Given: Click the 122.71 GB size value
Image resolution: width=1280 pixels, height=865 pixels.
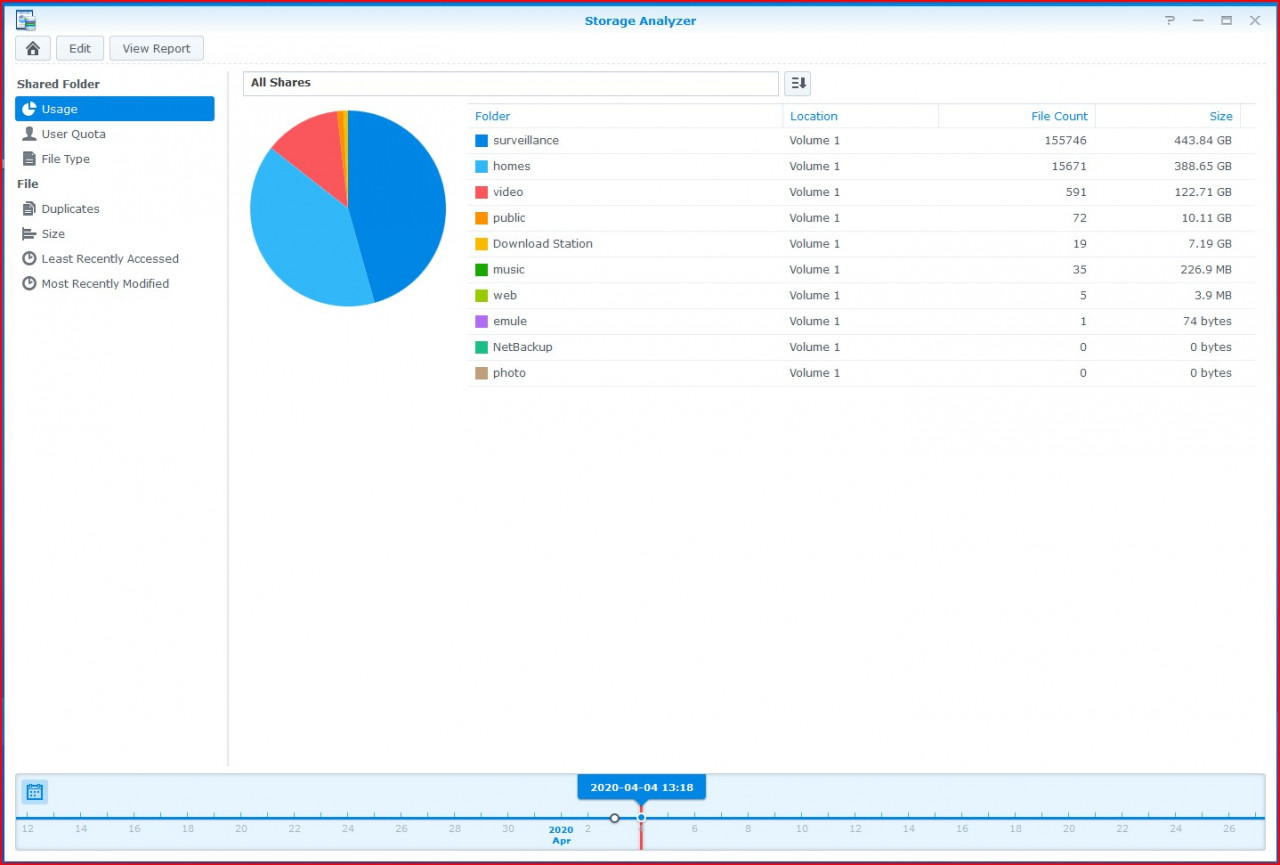Looking at the screenshot, I should [x=1203, y=192].
